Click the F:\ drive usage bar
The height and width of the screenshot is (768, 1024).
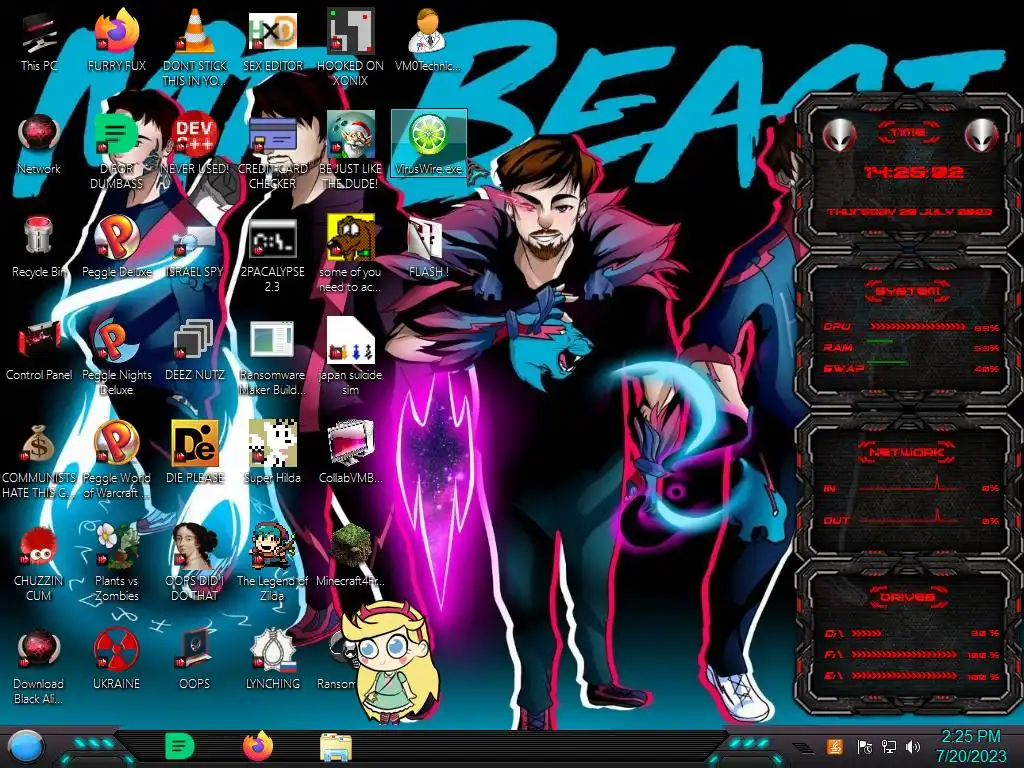point(904,654)
